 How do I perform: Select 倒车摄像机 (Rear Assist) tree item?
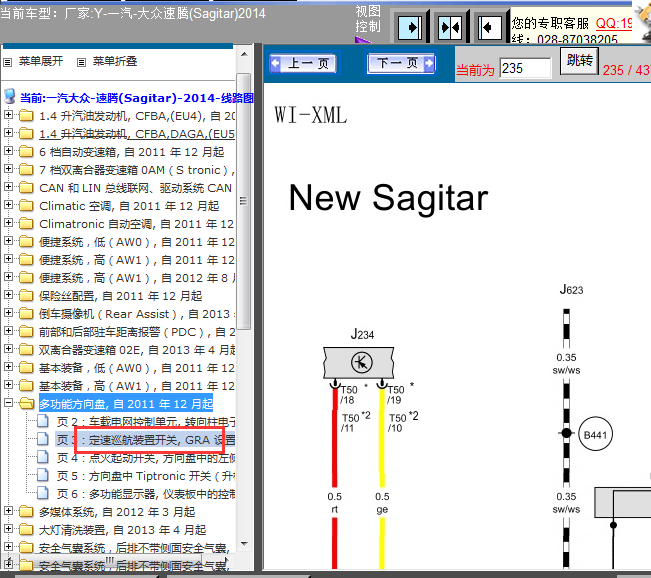[137, 314]
